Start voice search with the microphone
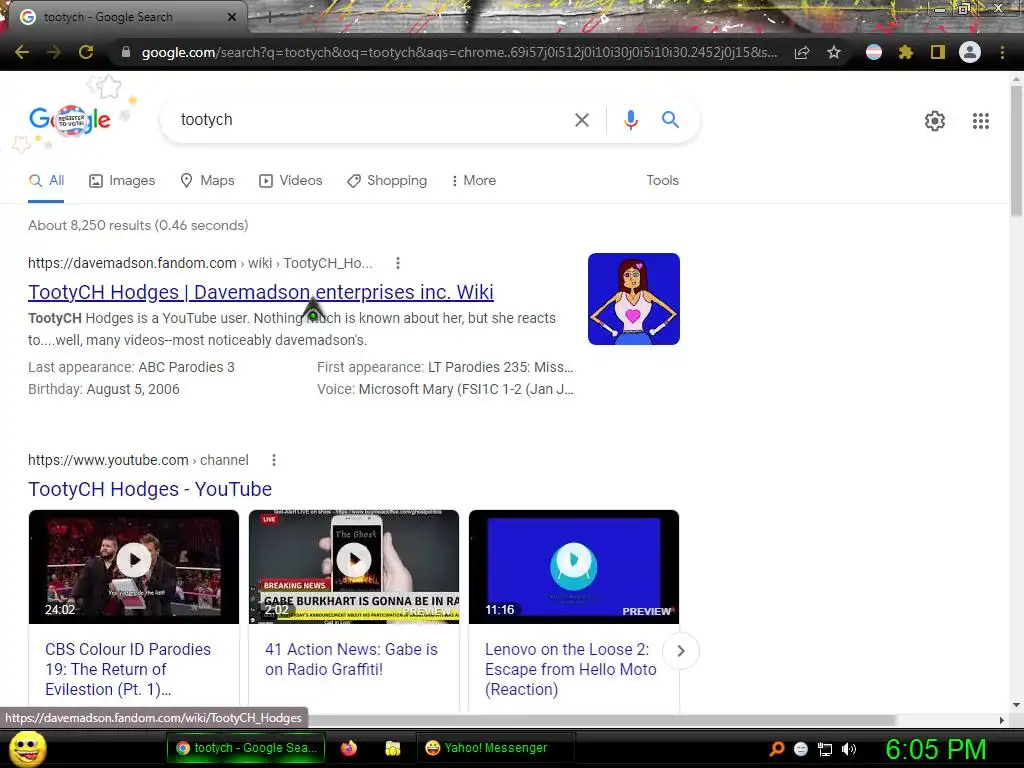This screenshot has width=1024, height=768. 630,120
